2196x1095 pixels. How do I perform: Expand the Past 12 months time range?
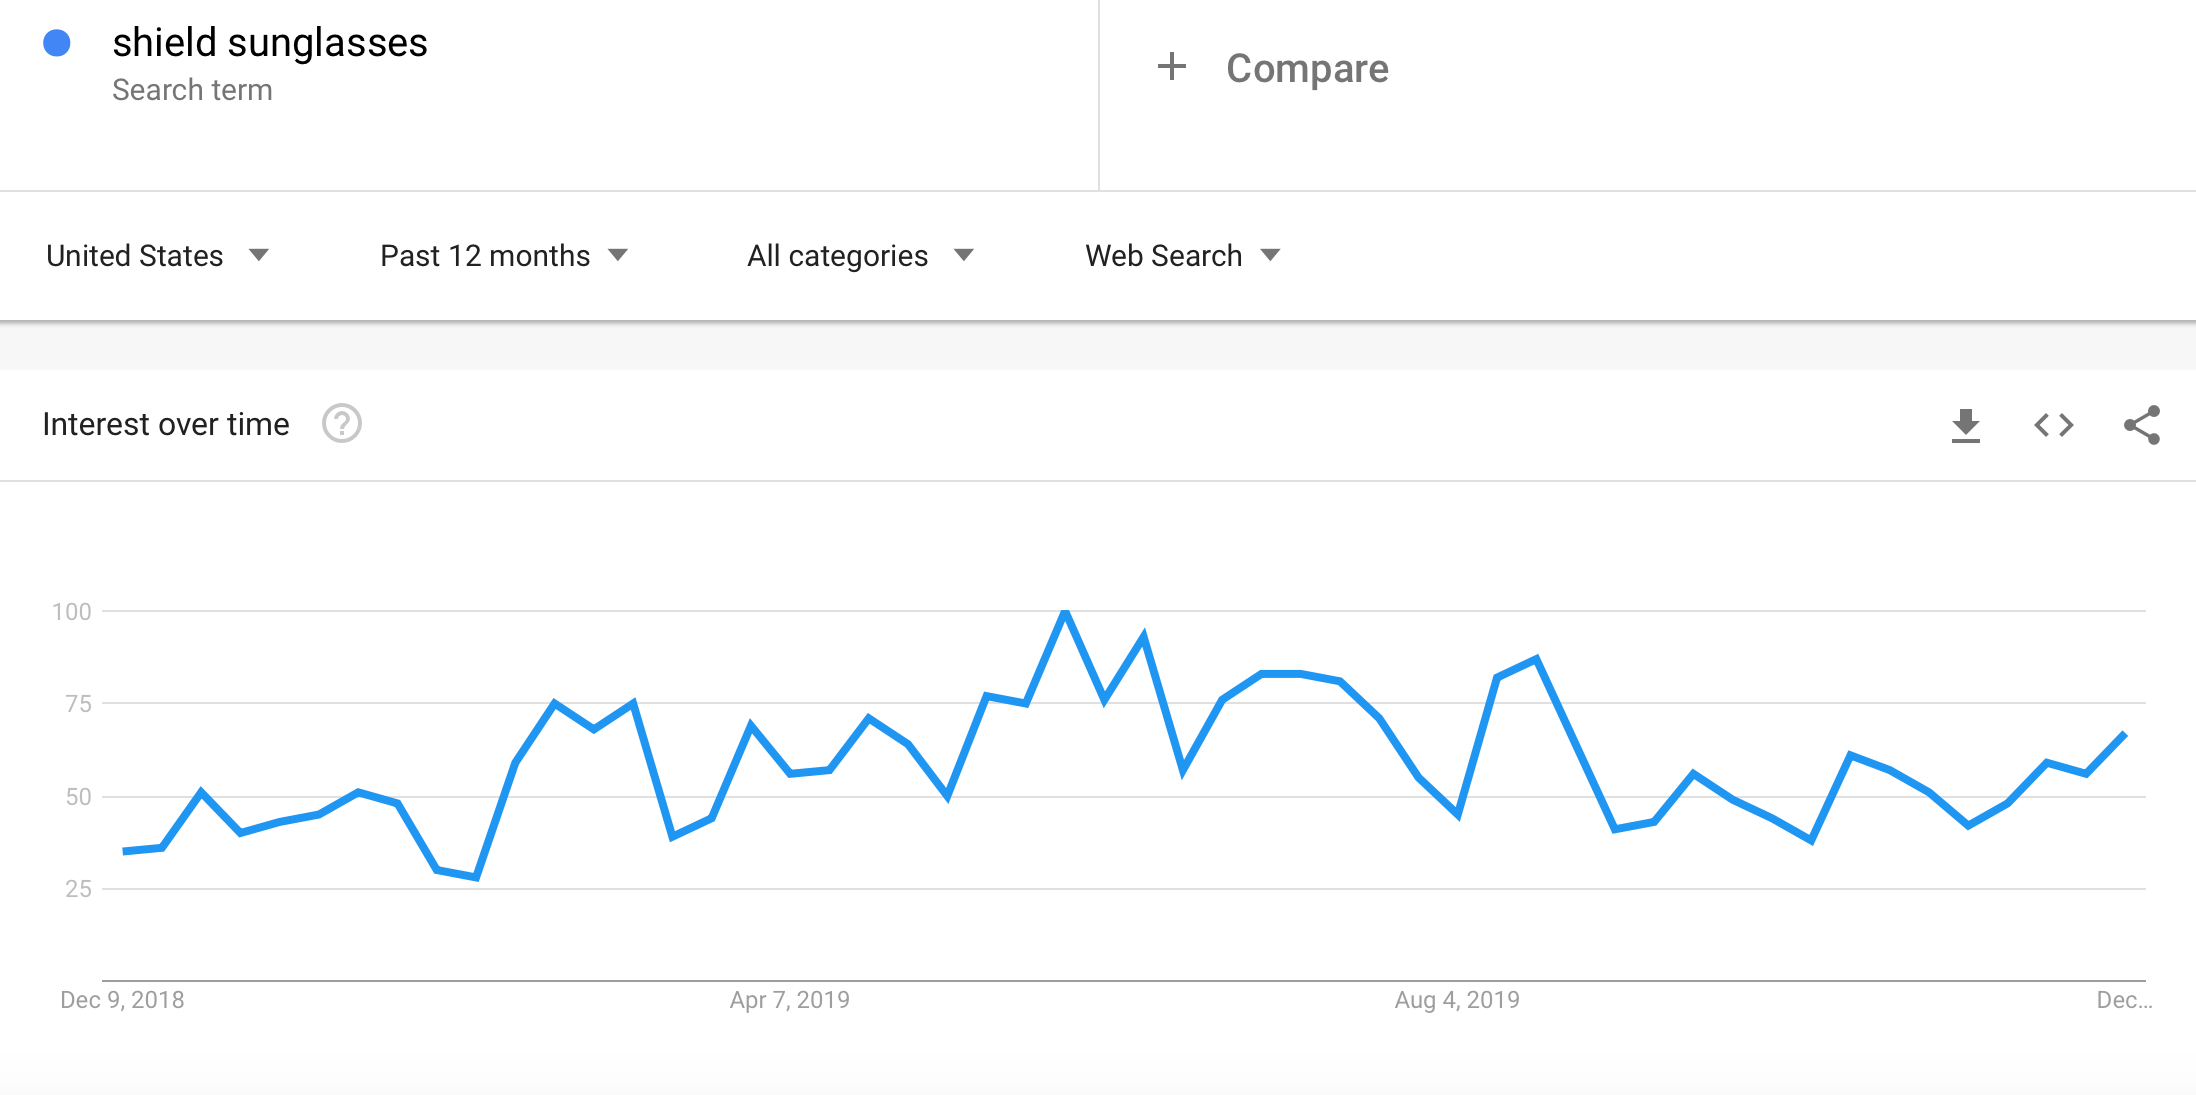(504, 256)
